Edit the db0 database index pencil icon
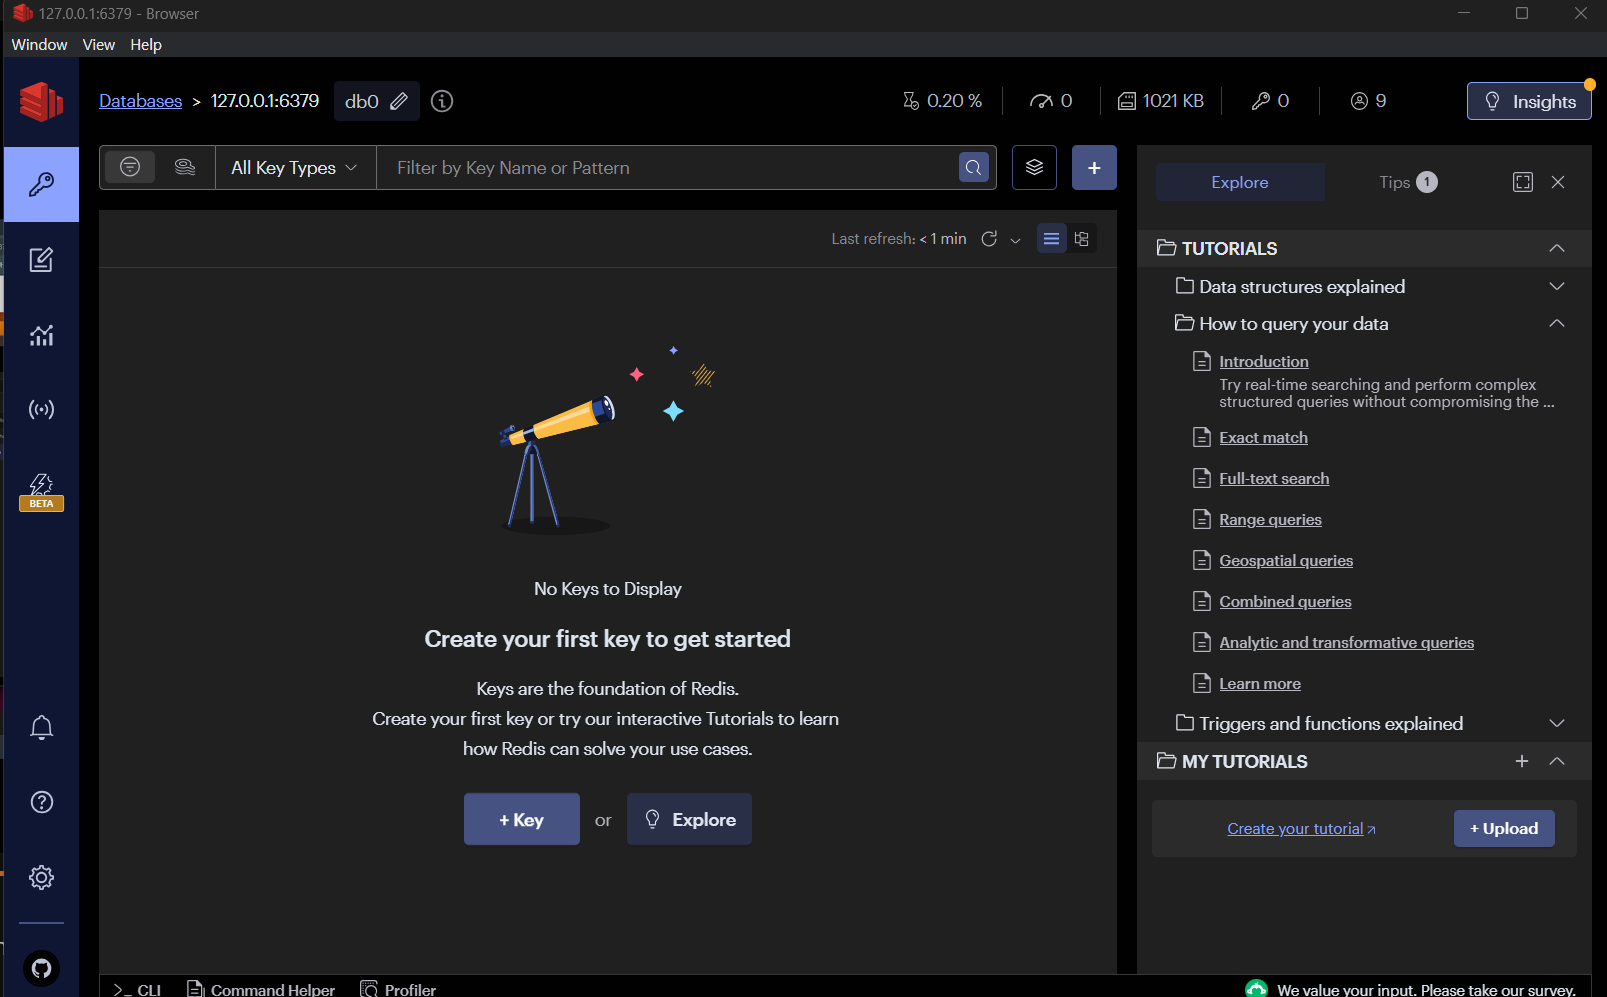 [x=398, y=101]
